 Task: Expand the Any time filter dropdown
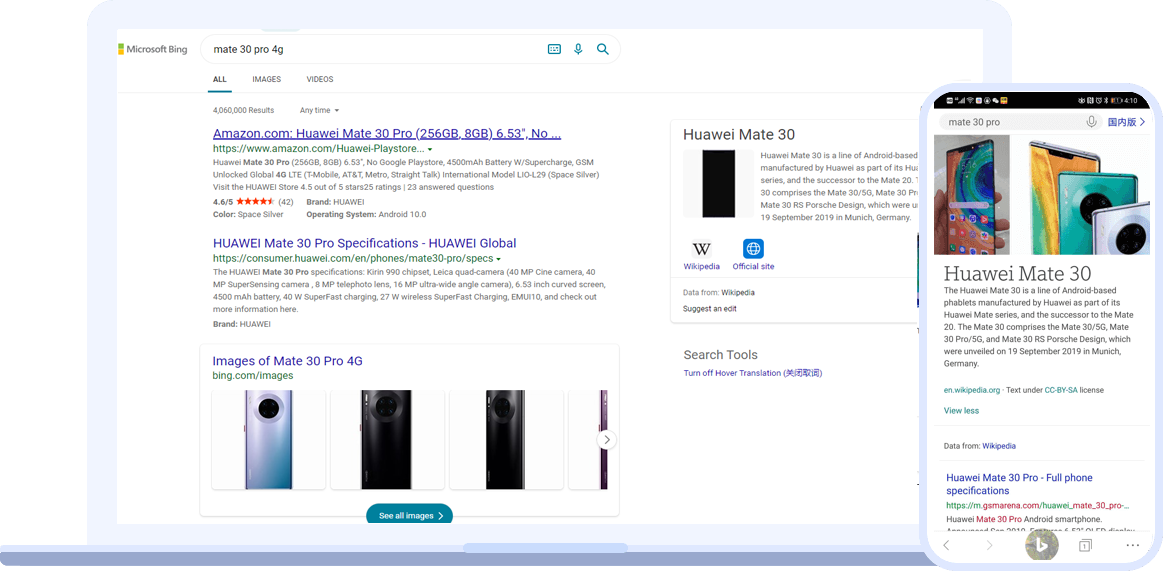tap(319, 110)
